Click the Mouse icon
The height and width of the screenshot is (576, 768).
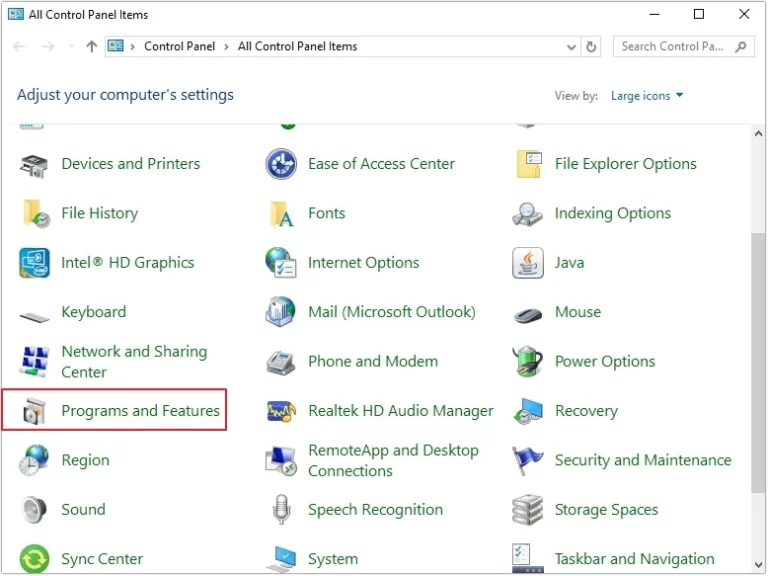click(x=528, y=314)
